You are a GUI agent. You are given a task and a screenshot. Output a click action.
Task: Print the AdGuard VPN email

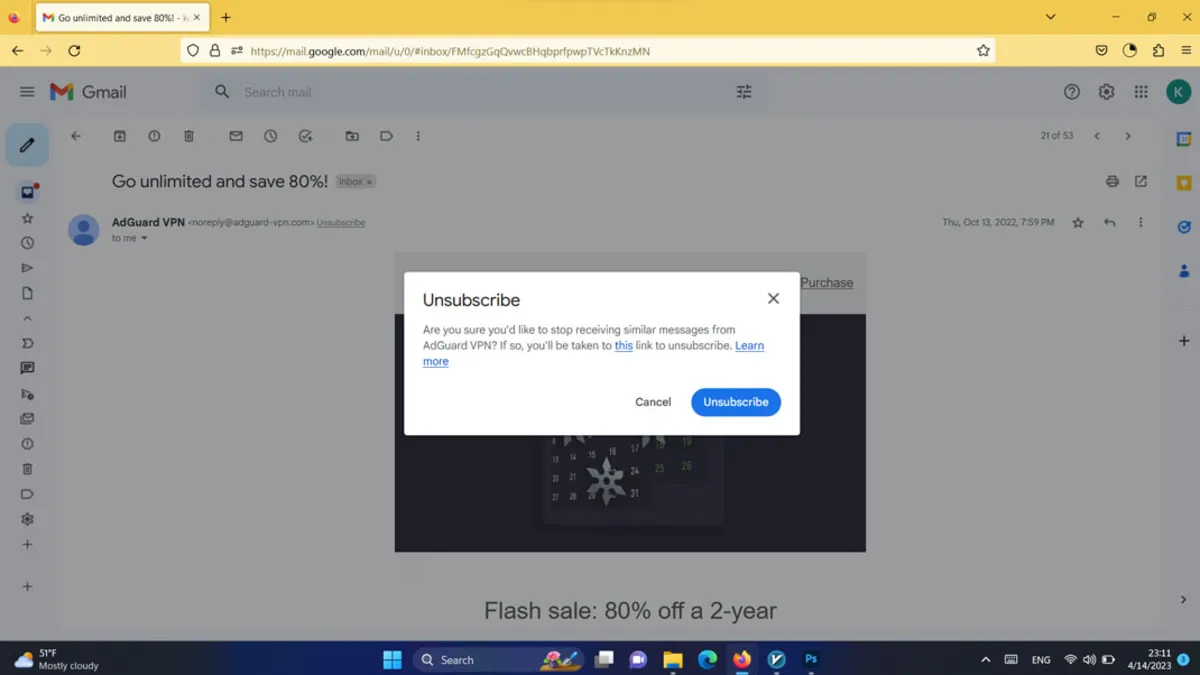1112,181
